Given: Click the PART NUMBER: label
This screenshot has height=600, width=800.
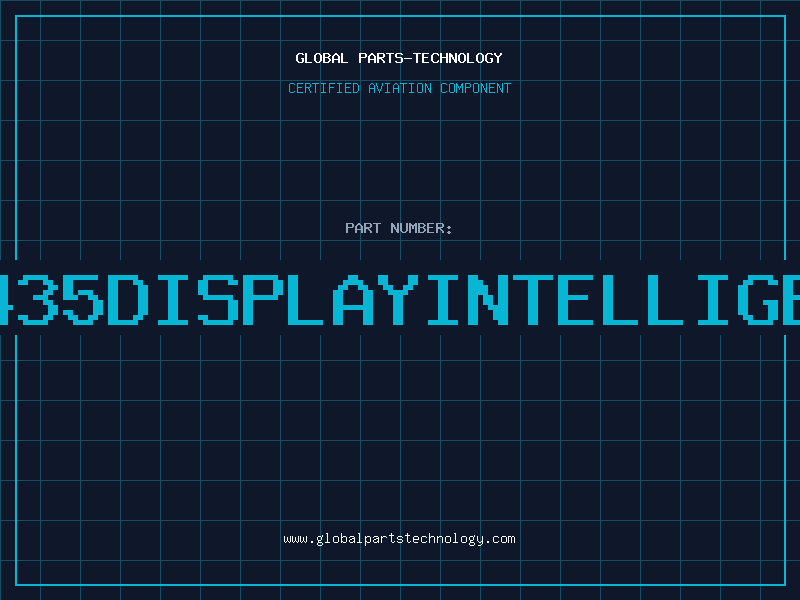Looking at the screenshot, I should 399,228.
